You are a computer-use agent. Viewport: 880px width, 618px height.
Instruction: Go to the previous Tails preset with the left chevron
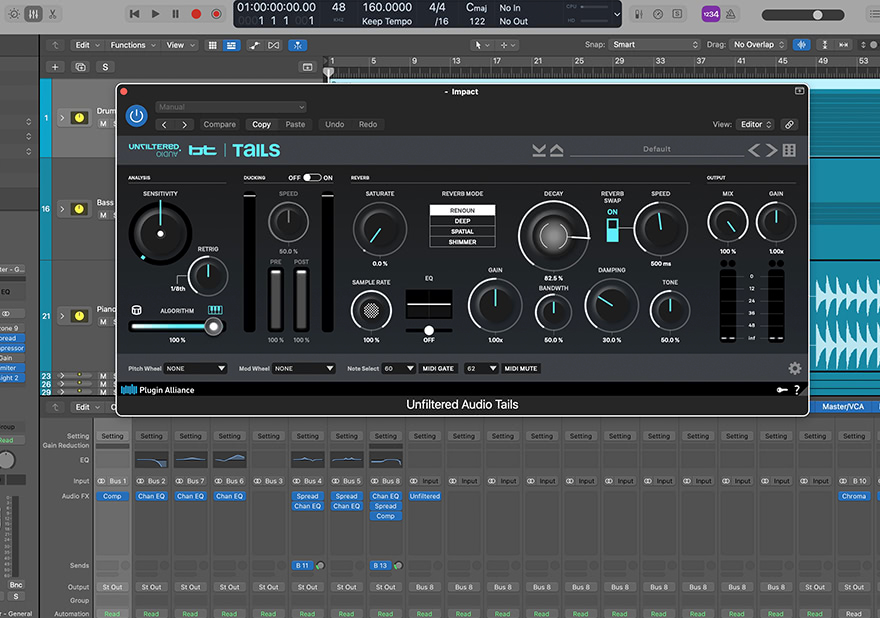tap(754, 150)
